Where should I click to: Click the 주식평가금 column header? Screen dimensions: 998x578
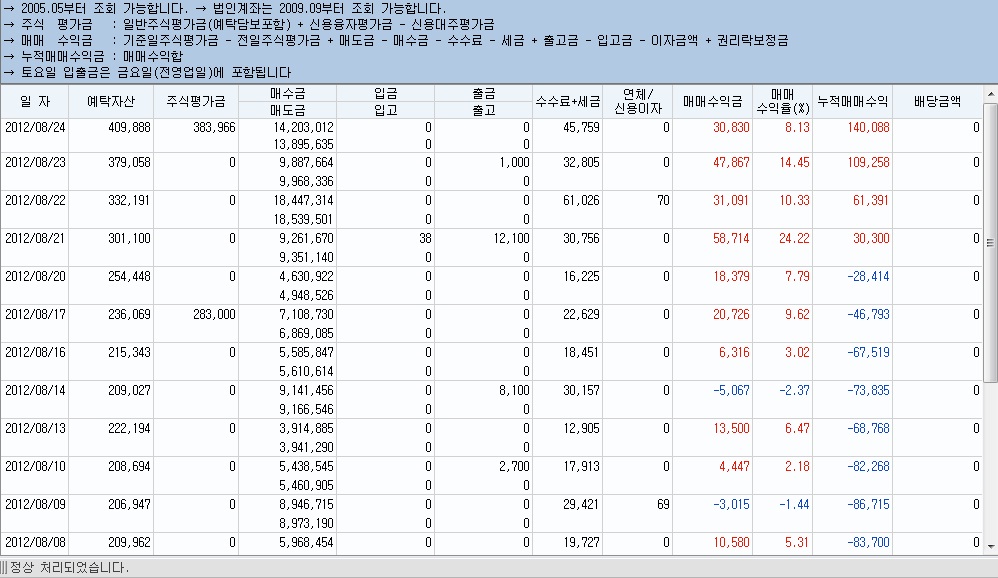point(197,101)
